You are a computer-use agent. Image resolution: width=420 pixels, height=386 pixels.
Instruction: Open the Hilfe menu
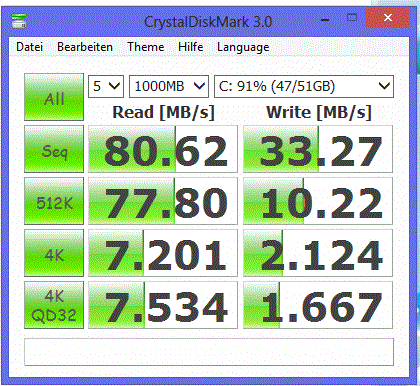(x=190, y=47)
